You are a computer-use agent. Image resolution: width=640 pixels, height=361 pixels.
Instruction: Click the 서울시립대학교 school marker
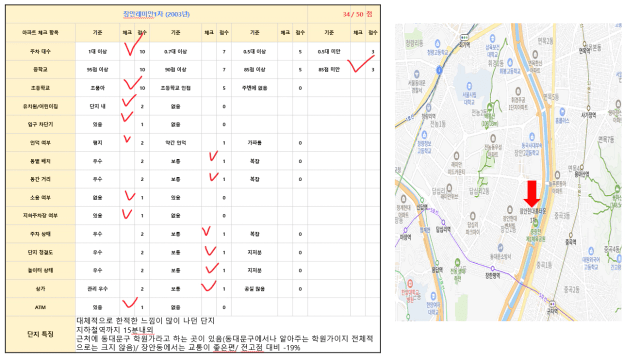(469, 86)
